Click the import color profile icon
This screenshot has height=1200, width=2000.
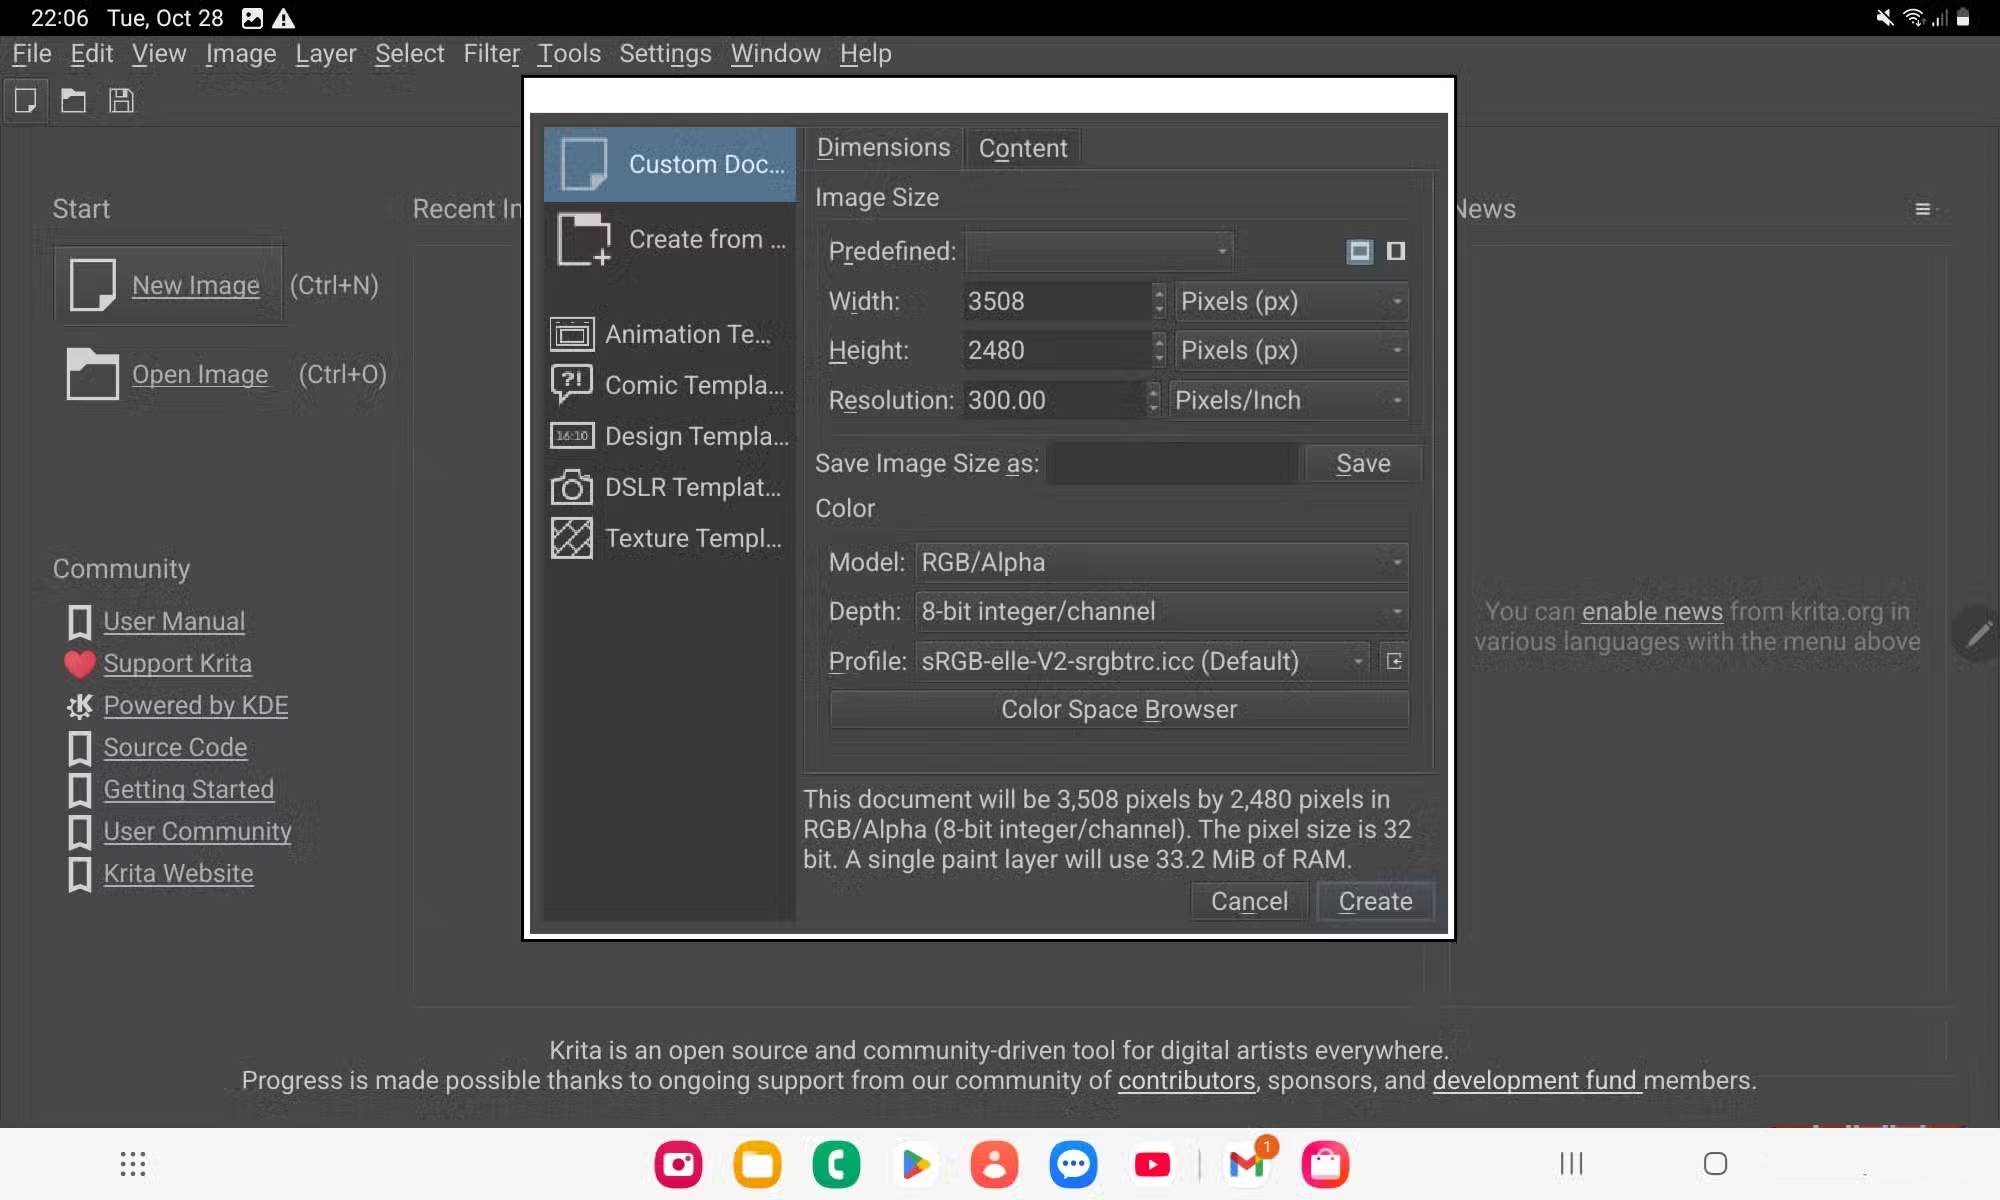[x=1394, y=661]
